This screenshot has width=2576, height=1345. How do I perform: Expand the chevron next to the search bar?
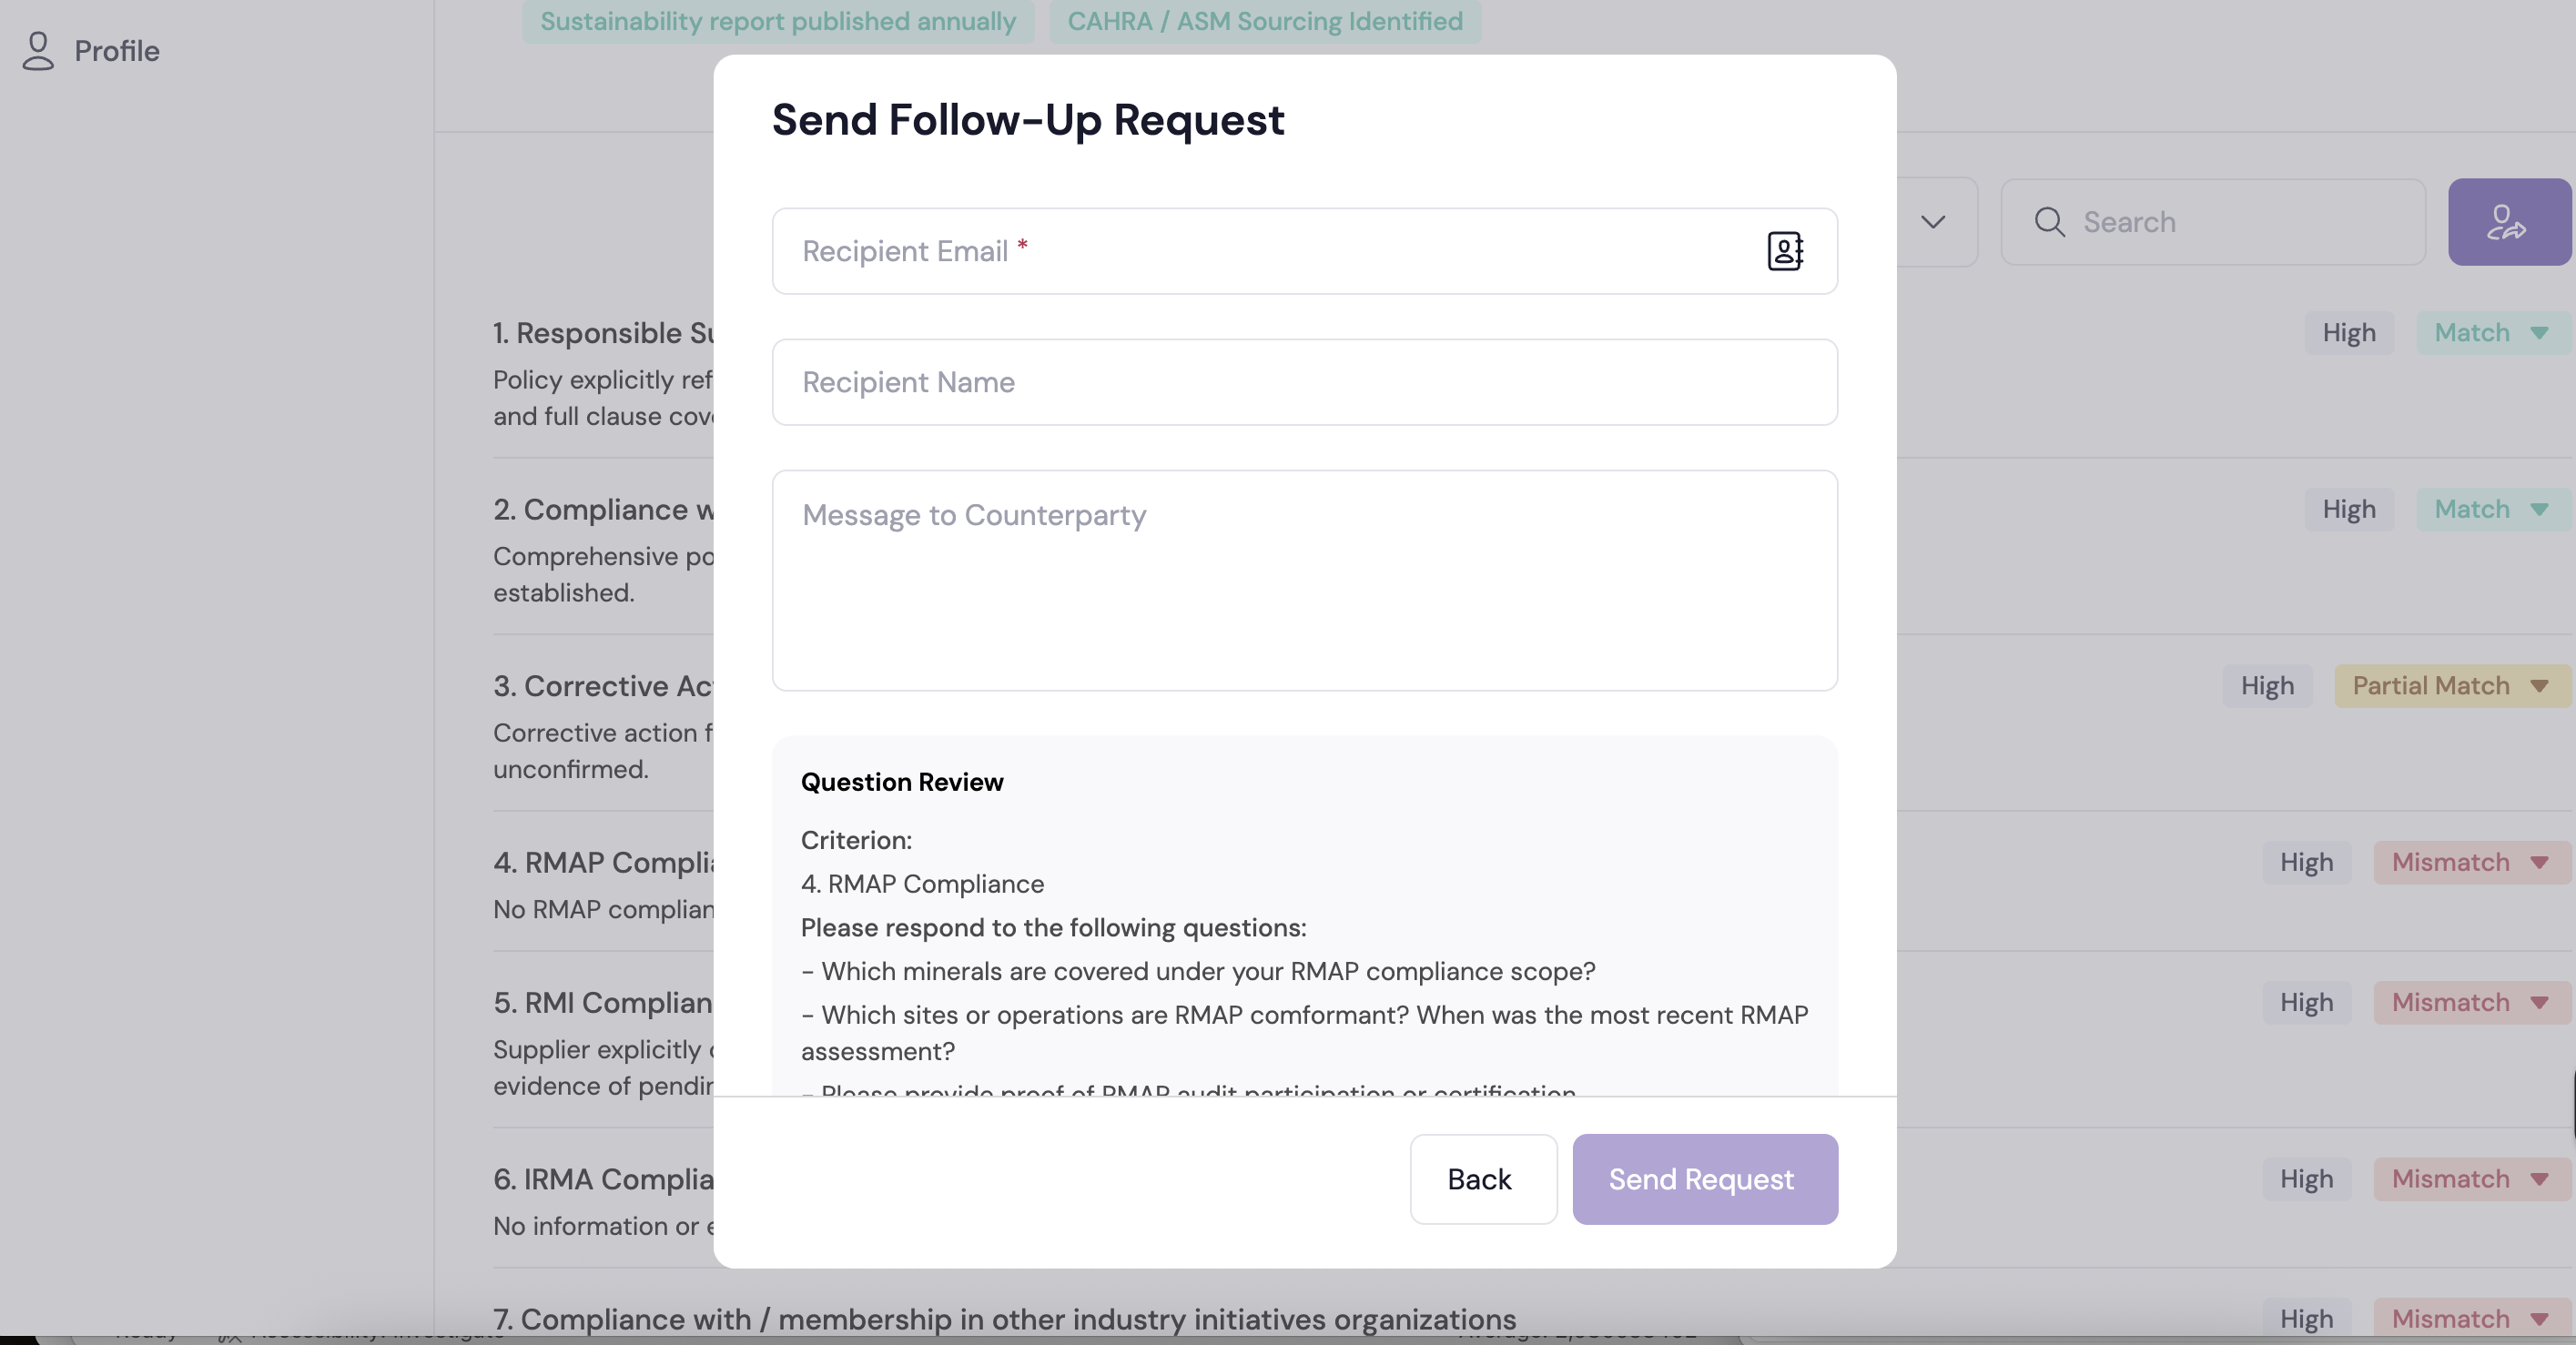1932,223
